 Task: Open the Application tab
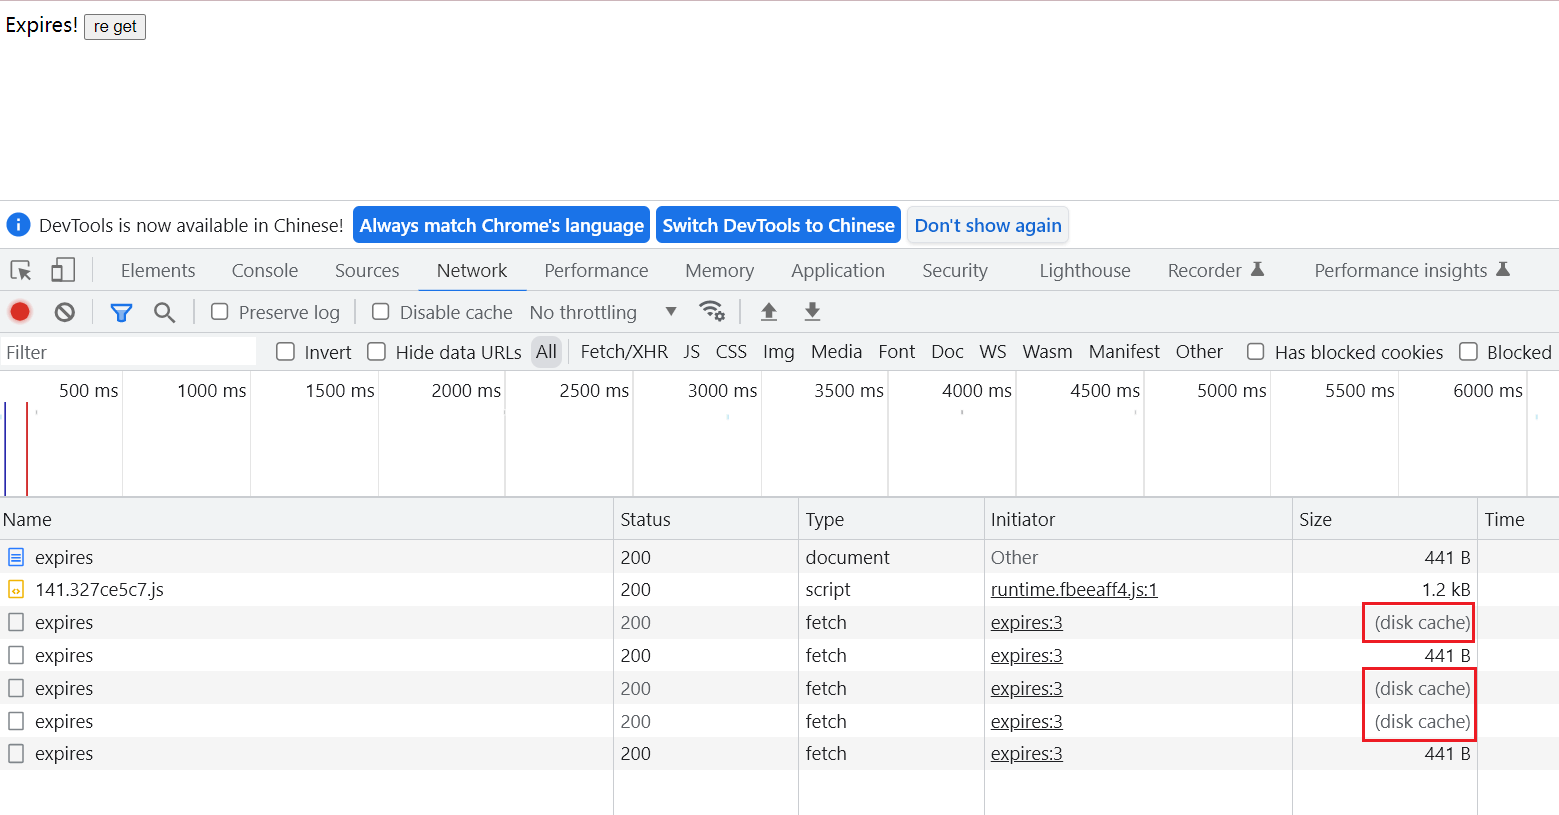[x=838, y=270]
